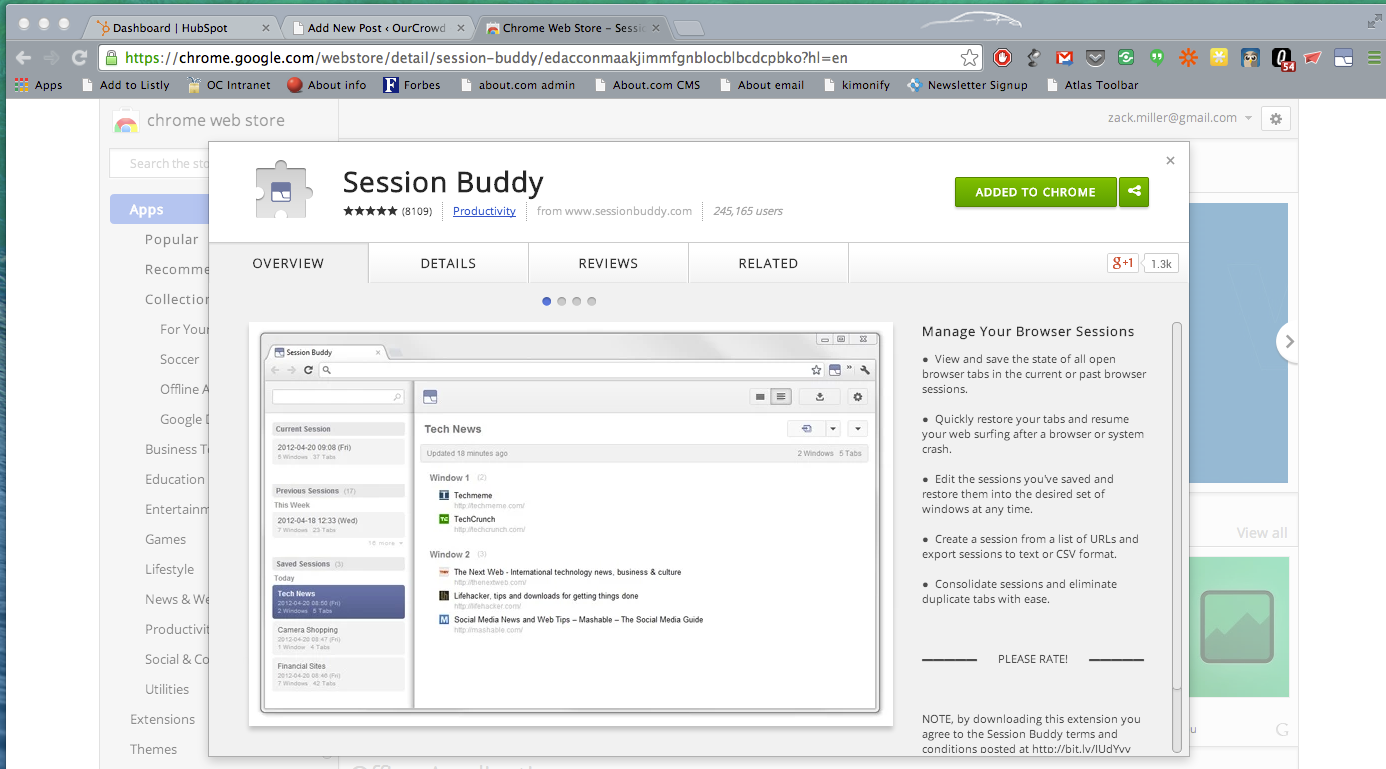The image size is (1386, 769).
Task: Open the Related tab
Action: click(768, 264)
